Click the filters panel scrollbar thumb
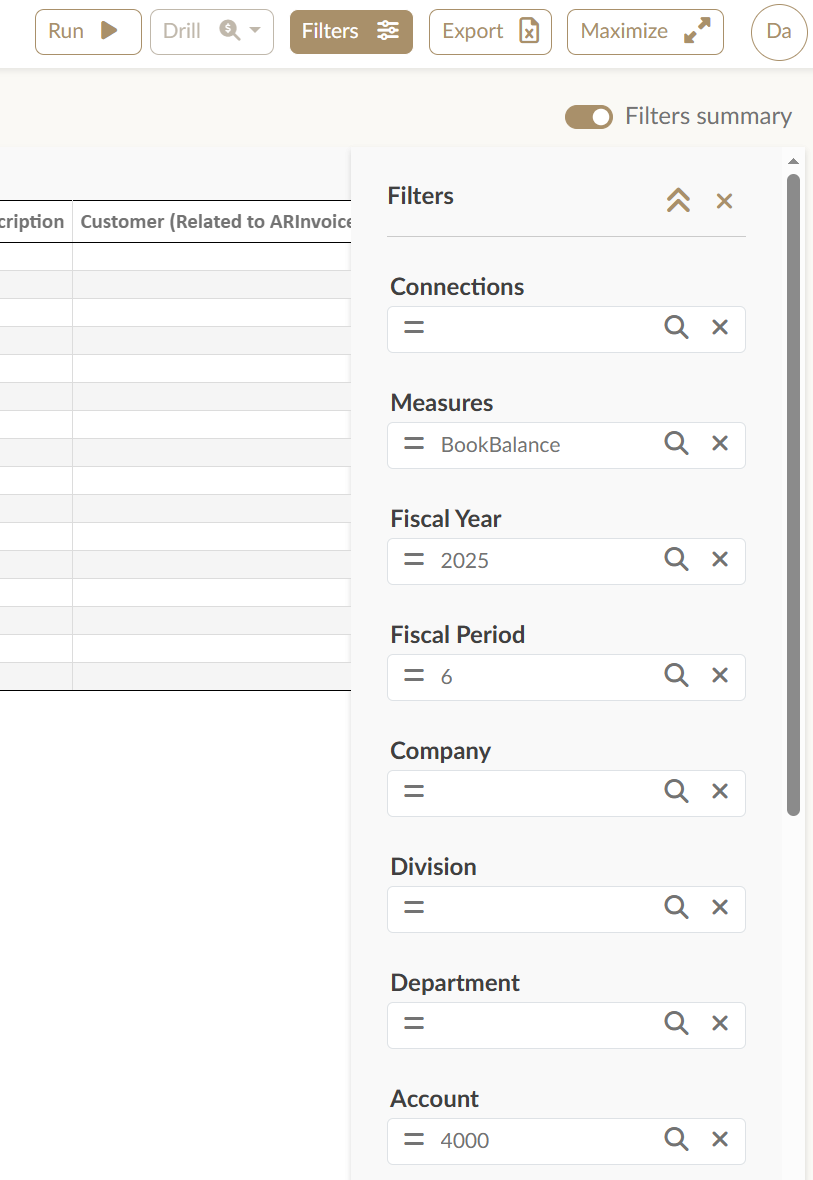 click(793, 494)
